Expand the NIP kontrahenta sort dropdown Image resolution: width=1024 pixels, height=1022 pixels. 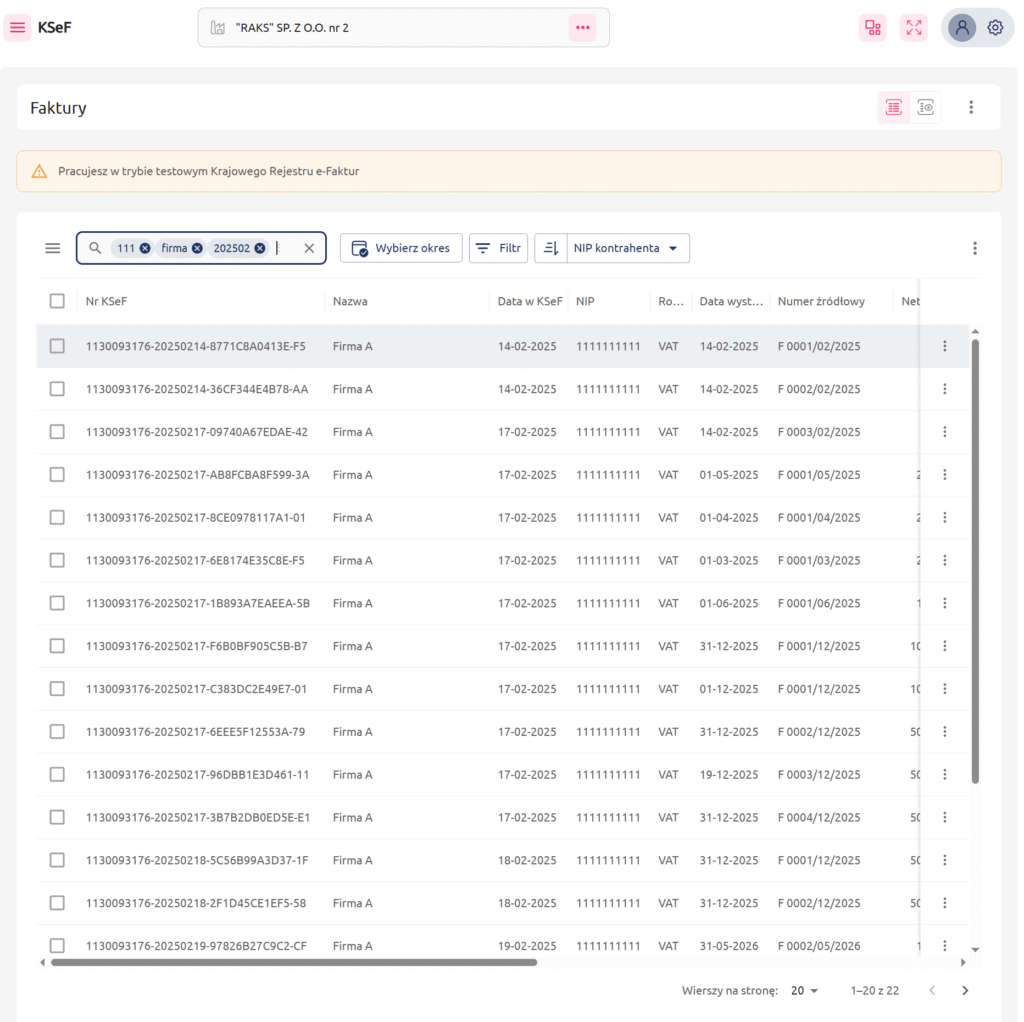[x=673, y=248]
